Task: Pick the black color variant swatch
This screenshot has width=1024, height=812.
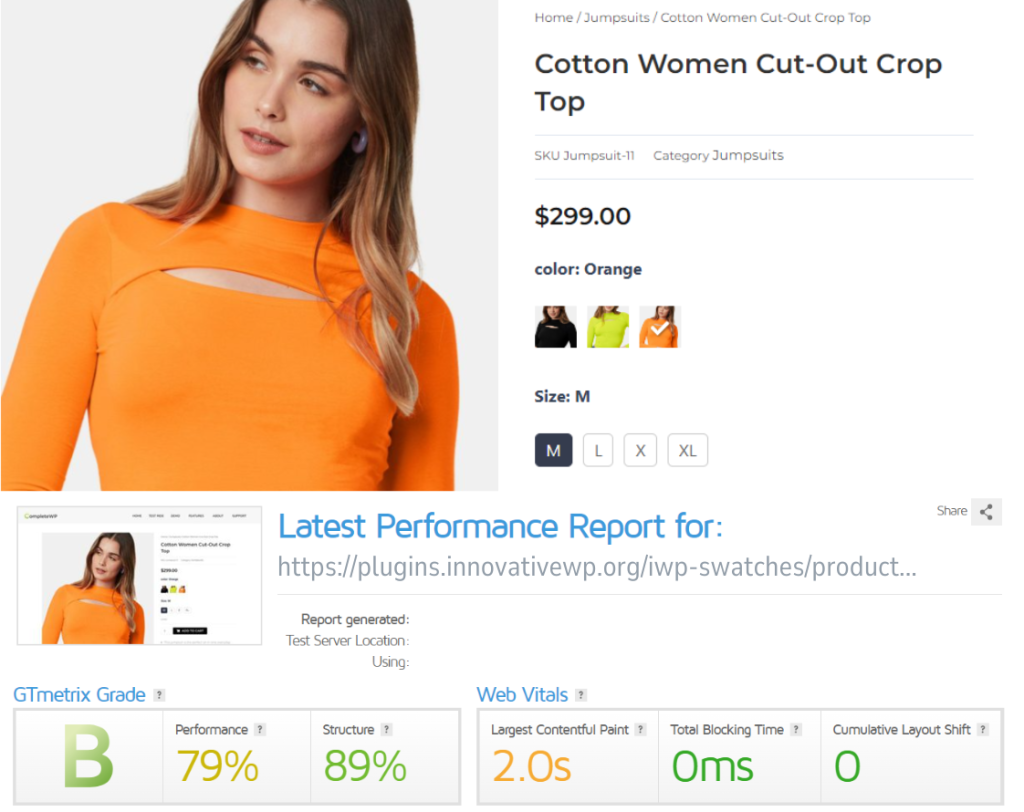Action: point(555,327)
